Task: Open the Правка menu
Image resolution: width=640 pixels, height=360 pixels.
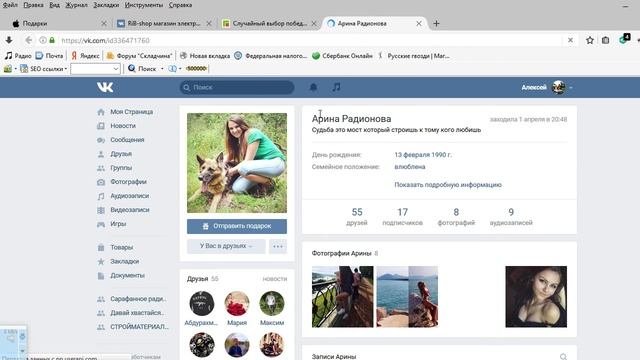Action: (33, 5)
